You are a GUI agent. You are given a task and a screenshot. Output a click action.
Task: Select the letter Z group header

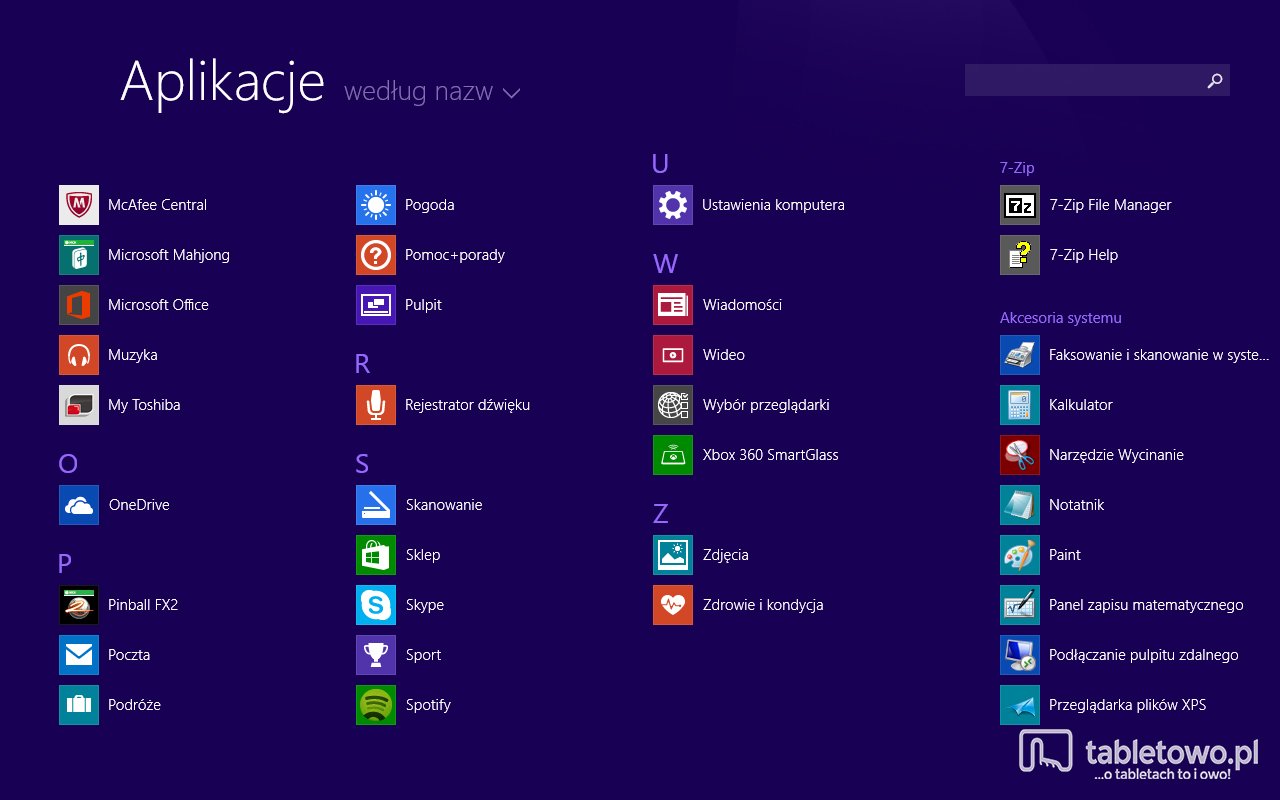pyautogui.click(x=660, y=513)
